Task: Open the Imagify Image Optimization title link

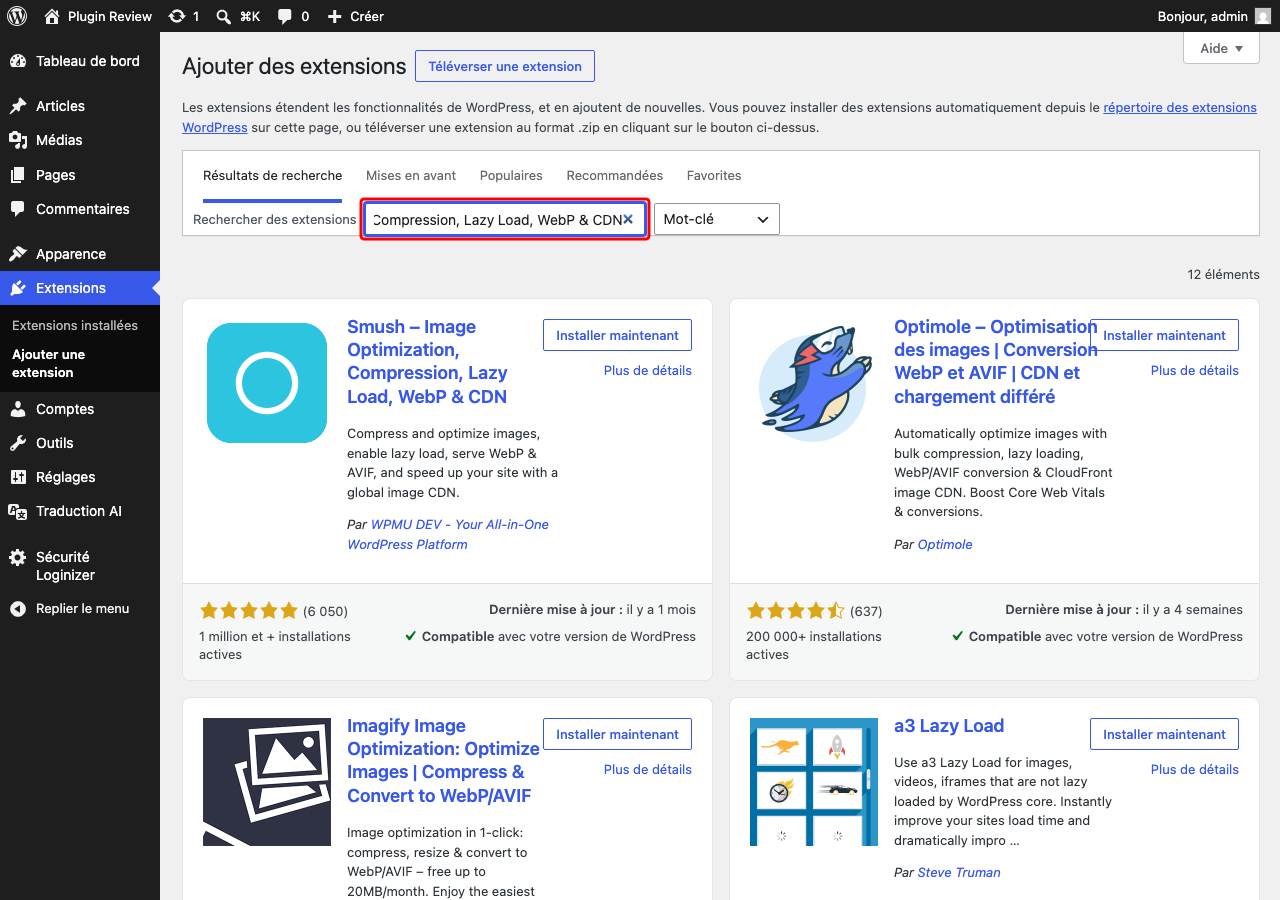Action: click(443, 760)
